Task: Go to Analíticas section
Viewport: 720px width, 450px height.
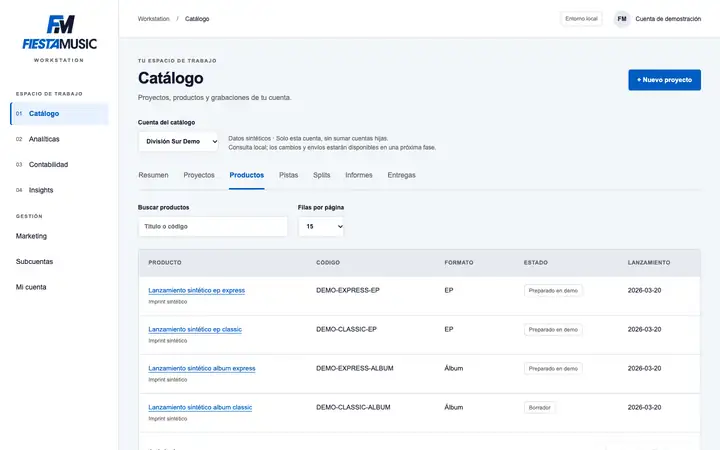Action: (x=44, y=139)
